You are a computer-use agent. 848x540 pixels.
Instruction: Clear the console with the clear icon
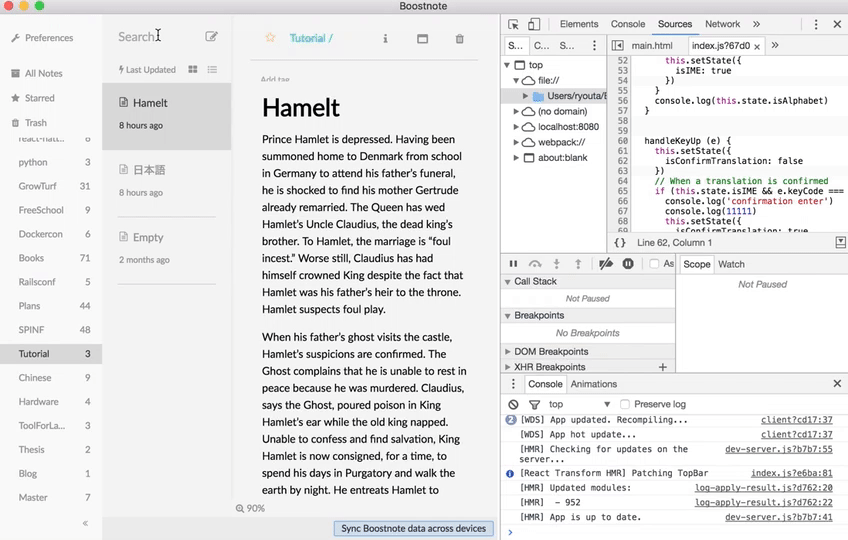click(x=513, y=404)
